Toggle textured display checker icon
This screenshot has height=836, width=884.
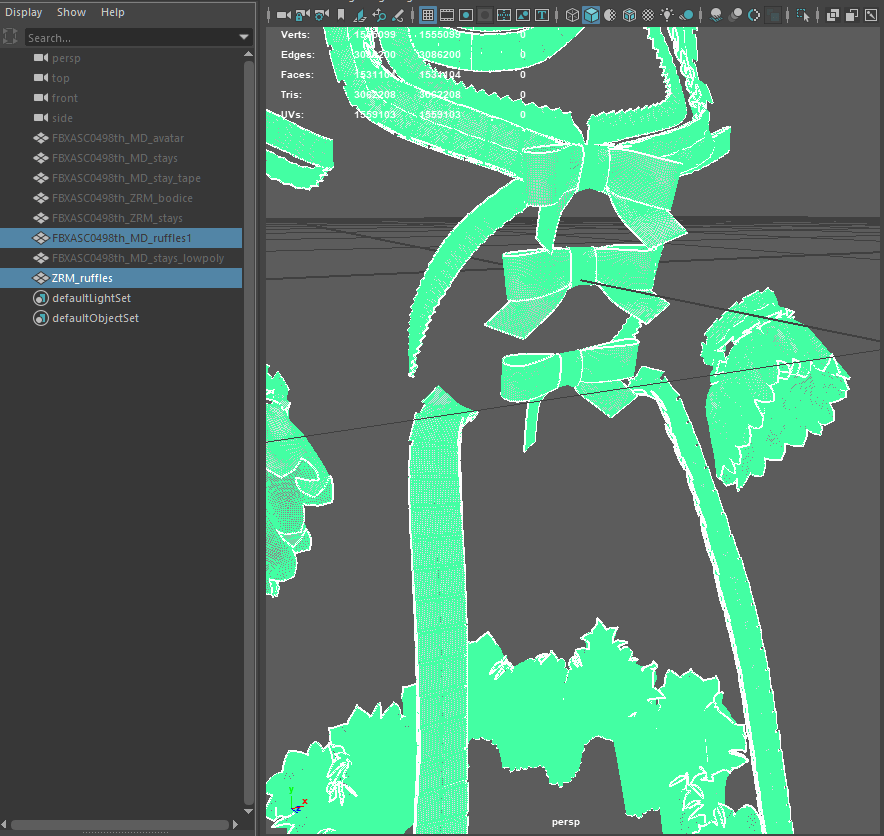[648, 15]
